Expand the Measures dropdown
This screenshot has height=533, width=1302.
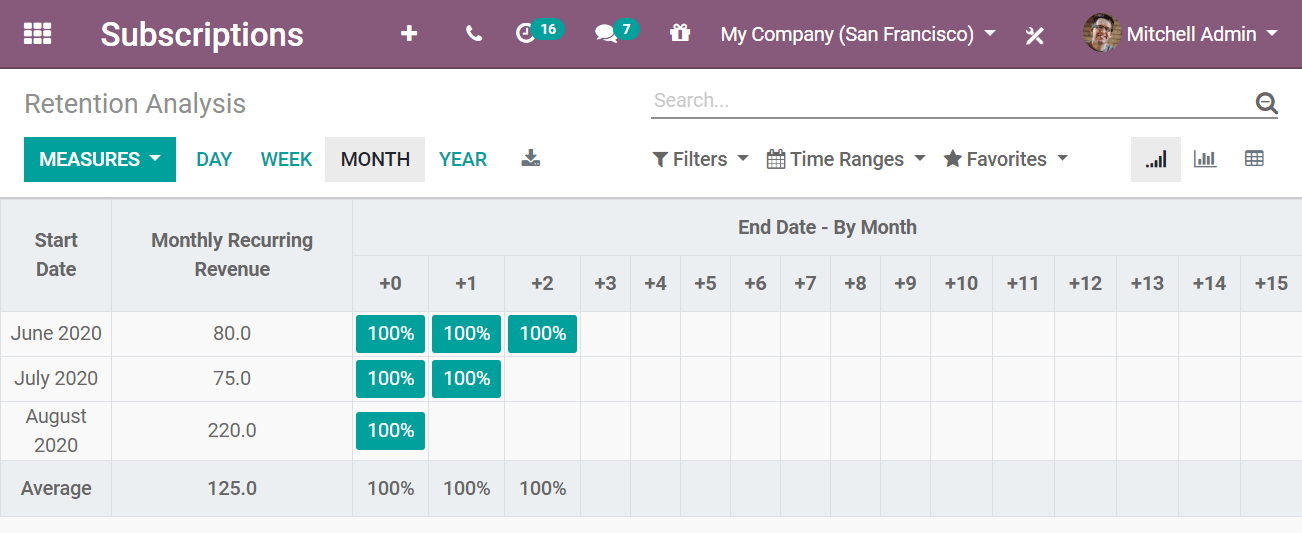coord(100,160)
